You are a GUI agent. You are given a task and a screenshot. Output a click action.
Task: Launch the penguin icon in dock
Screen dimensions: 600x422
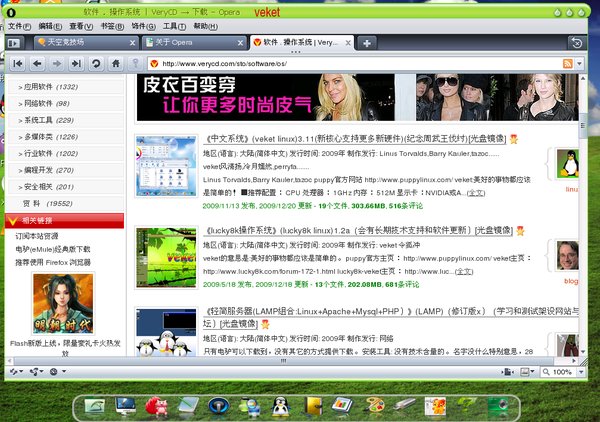pos(280,407)
